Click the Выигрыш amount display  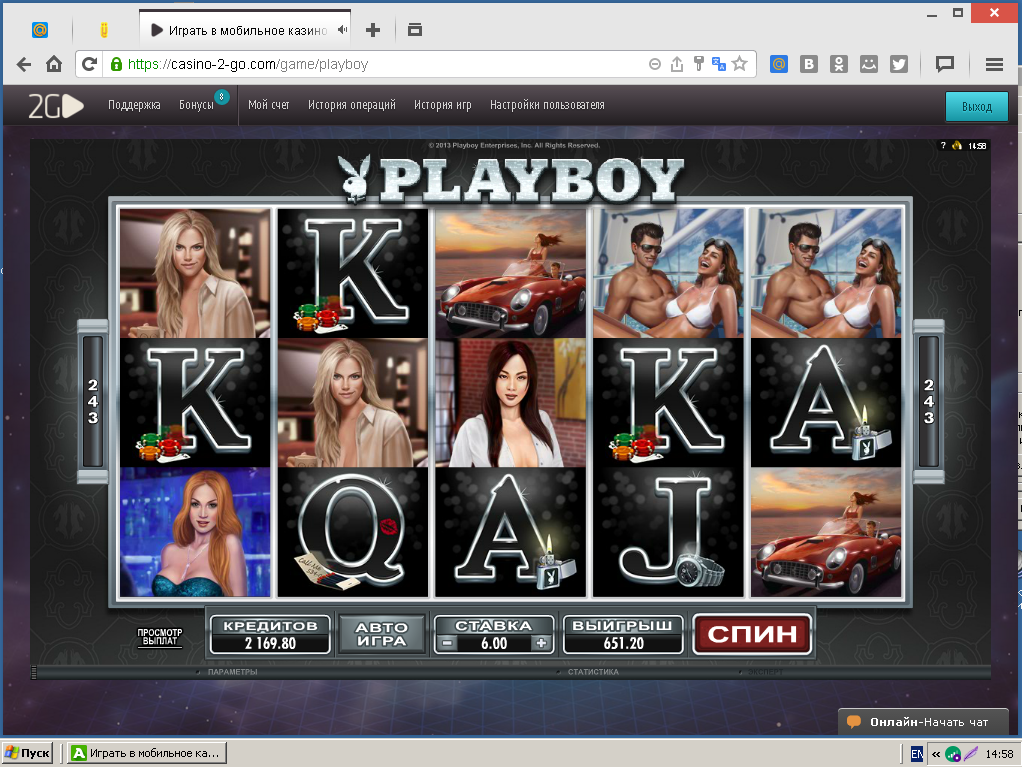pyautogui.click(x=623, y=634)
